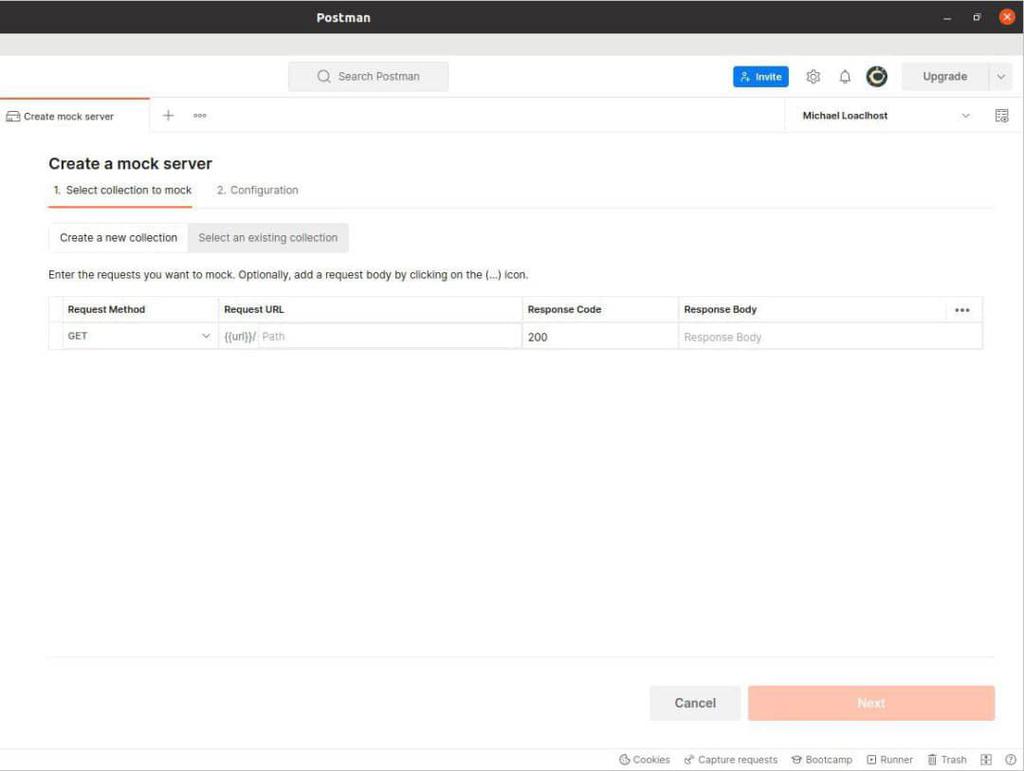Go to Select collection to mock step

122,190
